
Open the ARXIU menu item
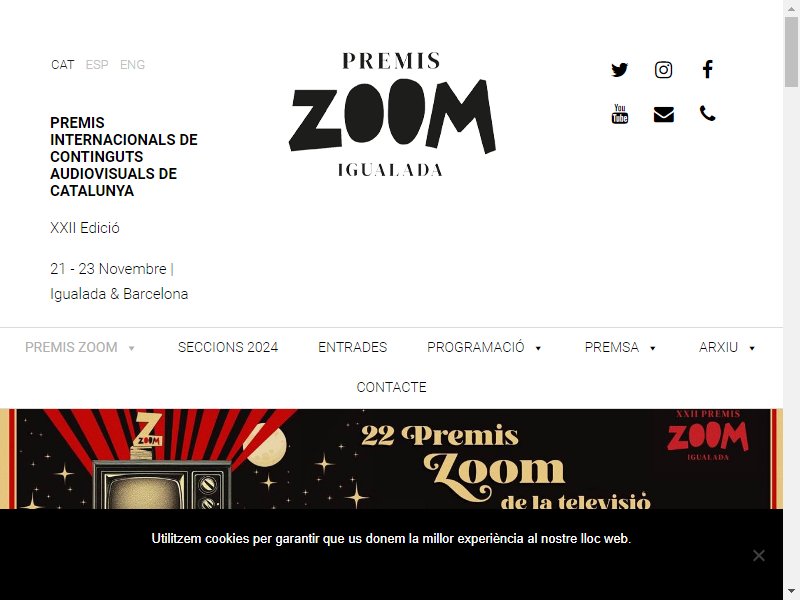coord(718,347)
